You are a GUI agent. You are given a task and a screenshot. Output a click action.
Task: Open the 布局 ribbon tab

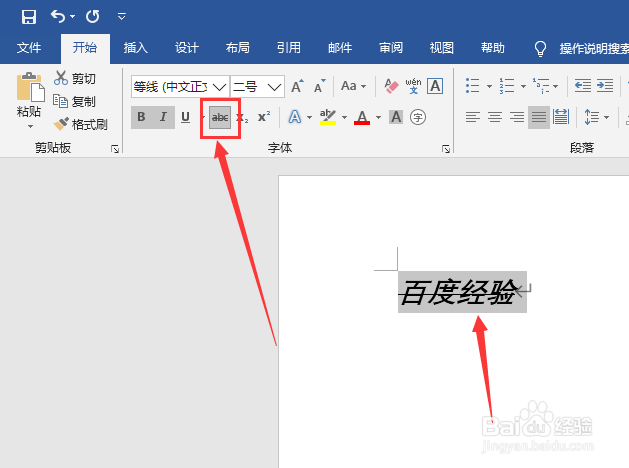[x=237, y=48]
